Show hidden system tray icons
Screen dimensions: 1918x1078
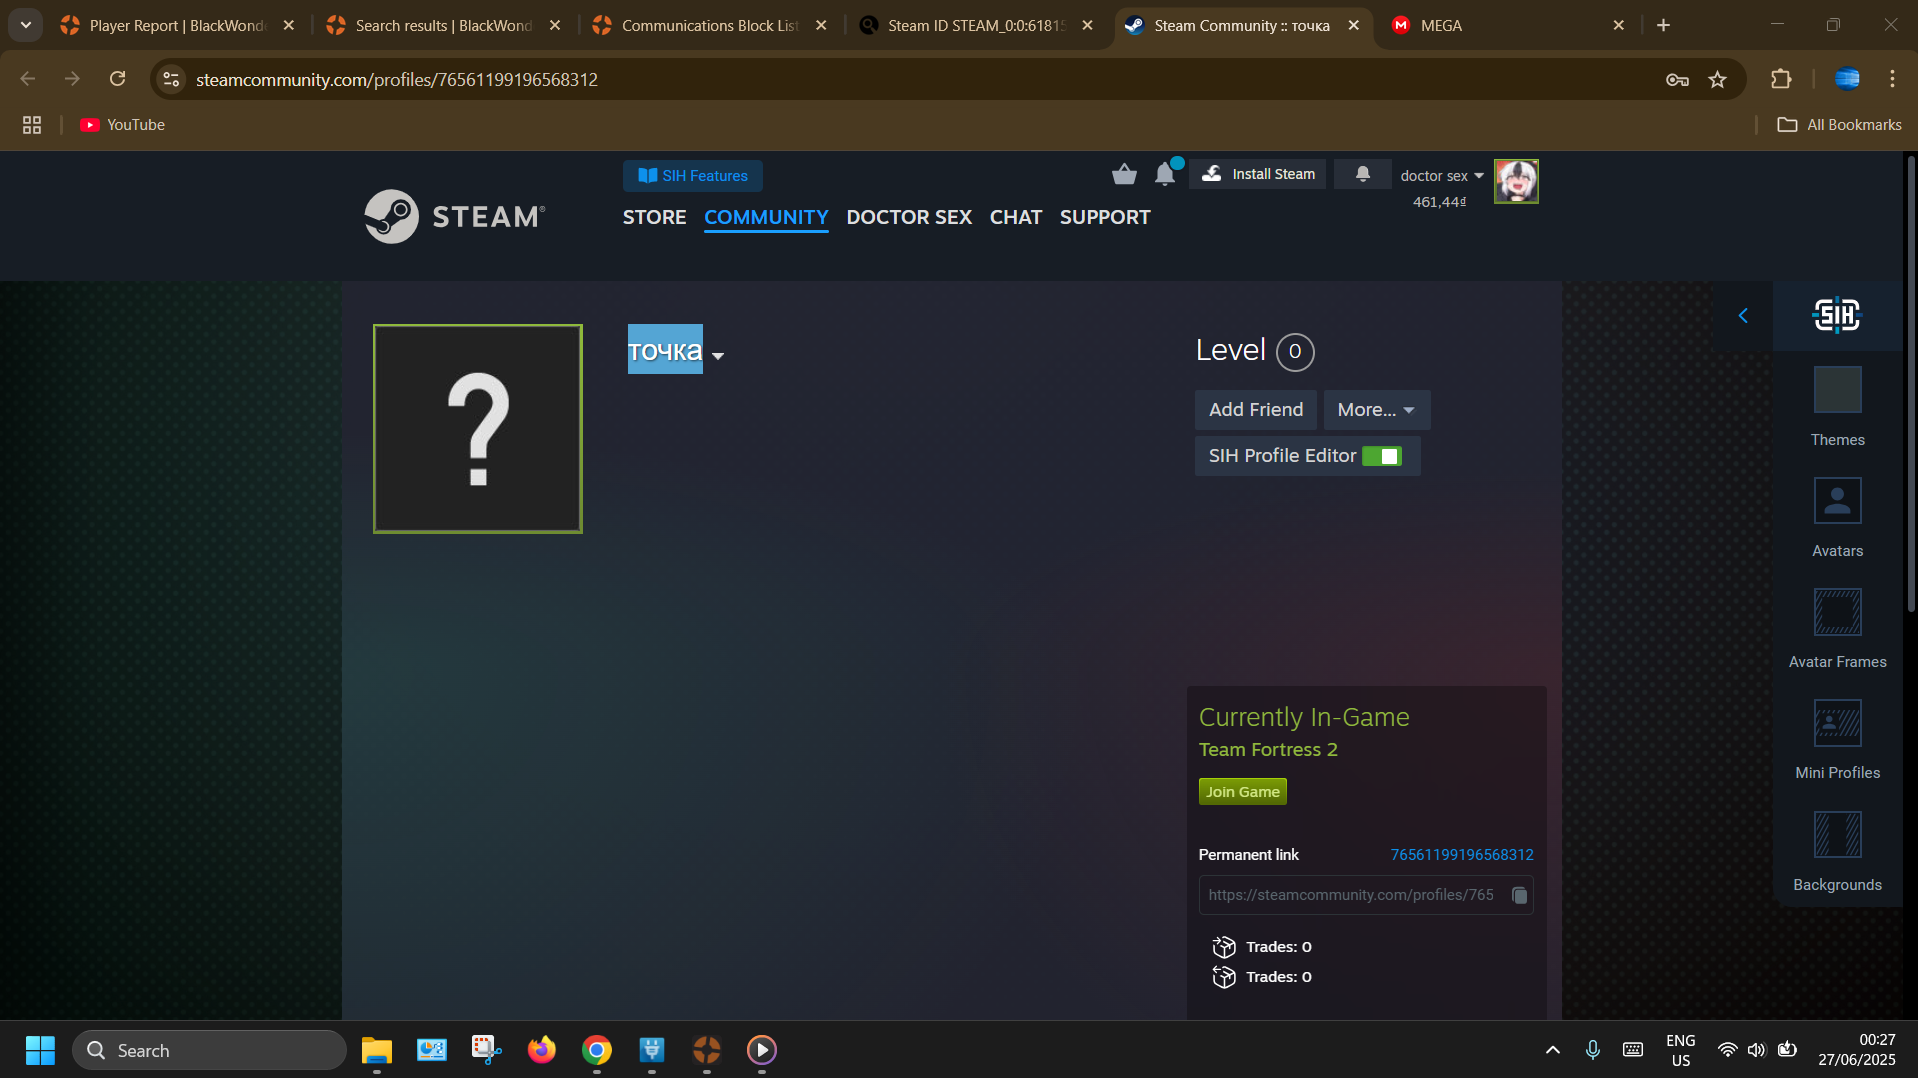[1552, 1050]
